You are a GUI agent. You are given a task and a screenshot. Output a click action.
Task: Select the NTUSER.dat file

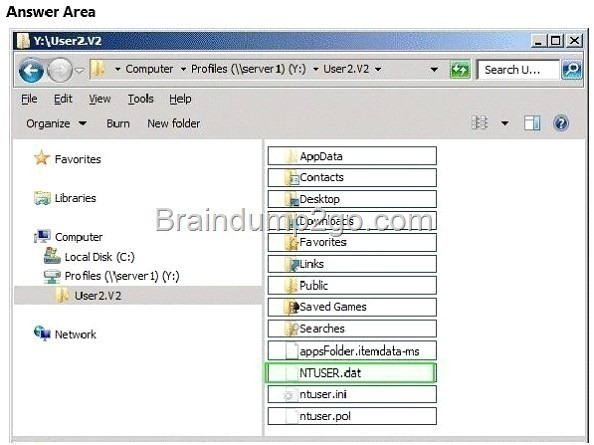pyautogui.click(x=352, y=373)
